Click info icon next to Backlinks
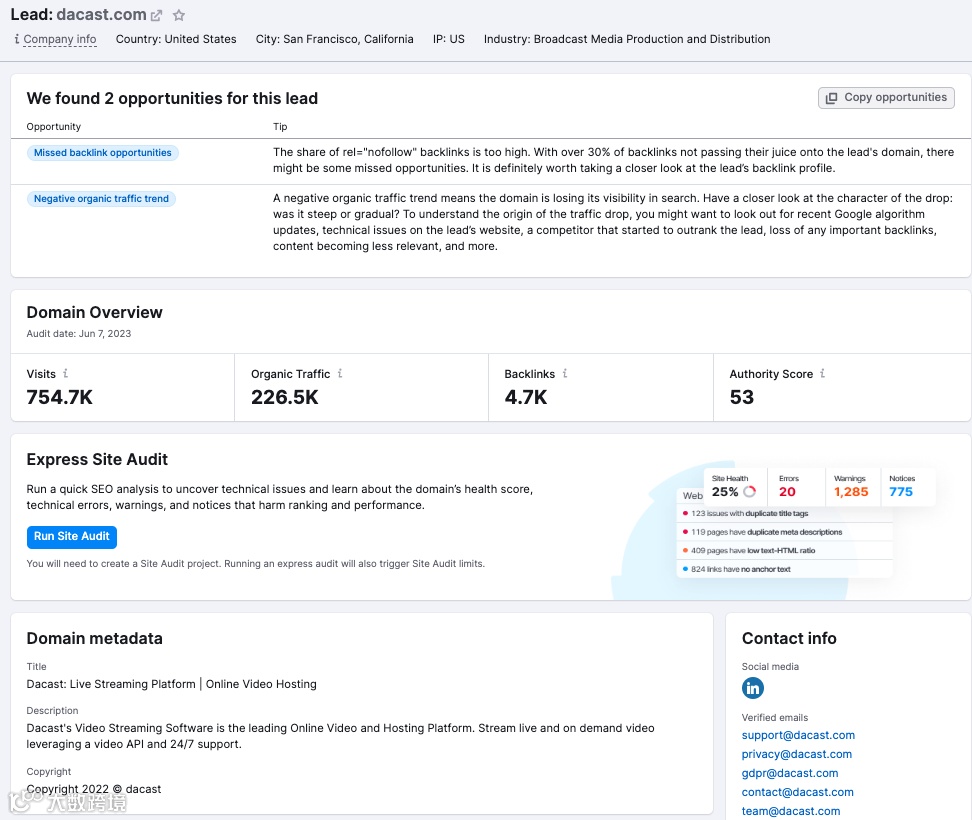 click(x=565, y=373)
